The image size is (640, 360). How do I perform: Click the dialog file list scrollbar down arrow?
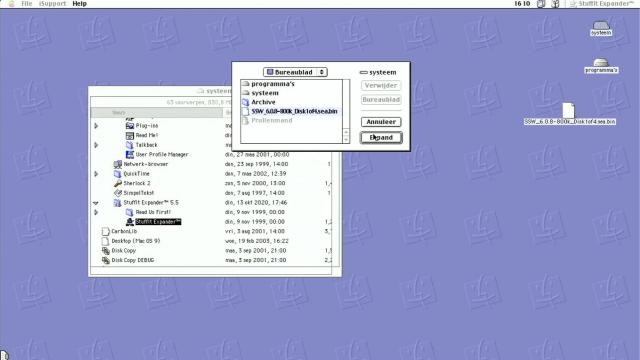point(346,140)
